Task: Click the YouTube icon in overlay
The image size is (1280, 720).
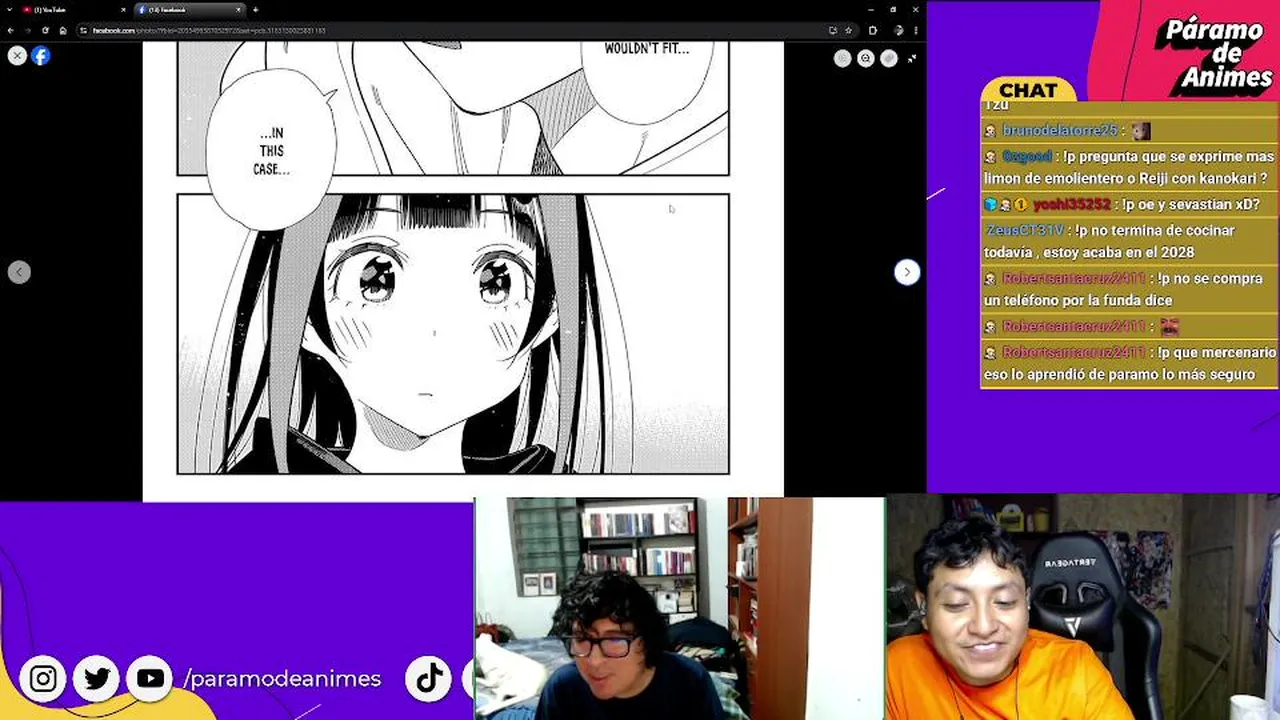Action: point(150,679)
